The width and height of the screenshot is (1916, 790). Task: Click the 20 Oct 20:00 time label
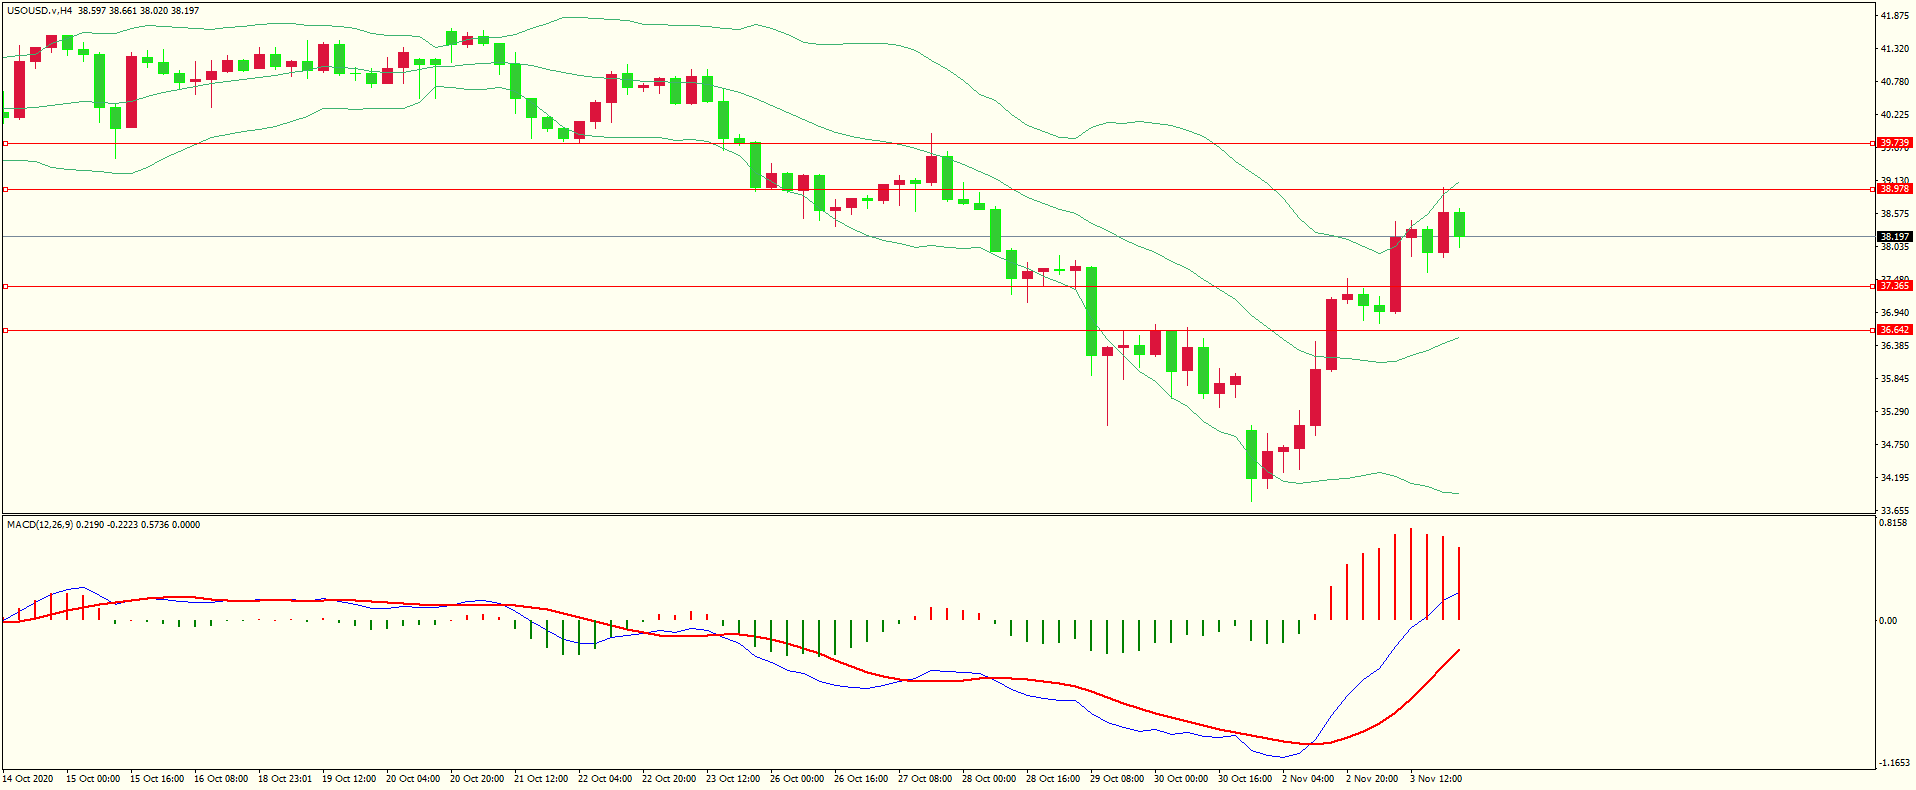click(477, 779)
